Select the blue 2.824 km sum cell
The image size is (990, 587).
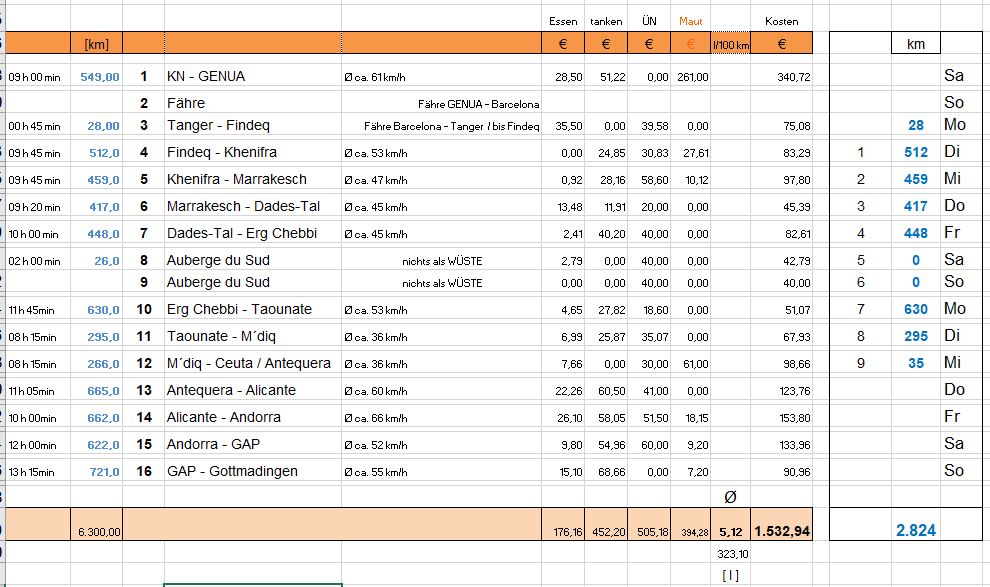tap(915, 530)
